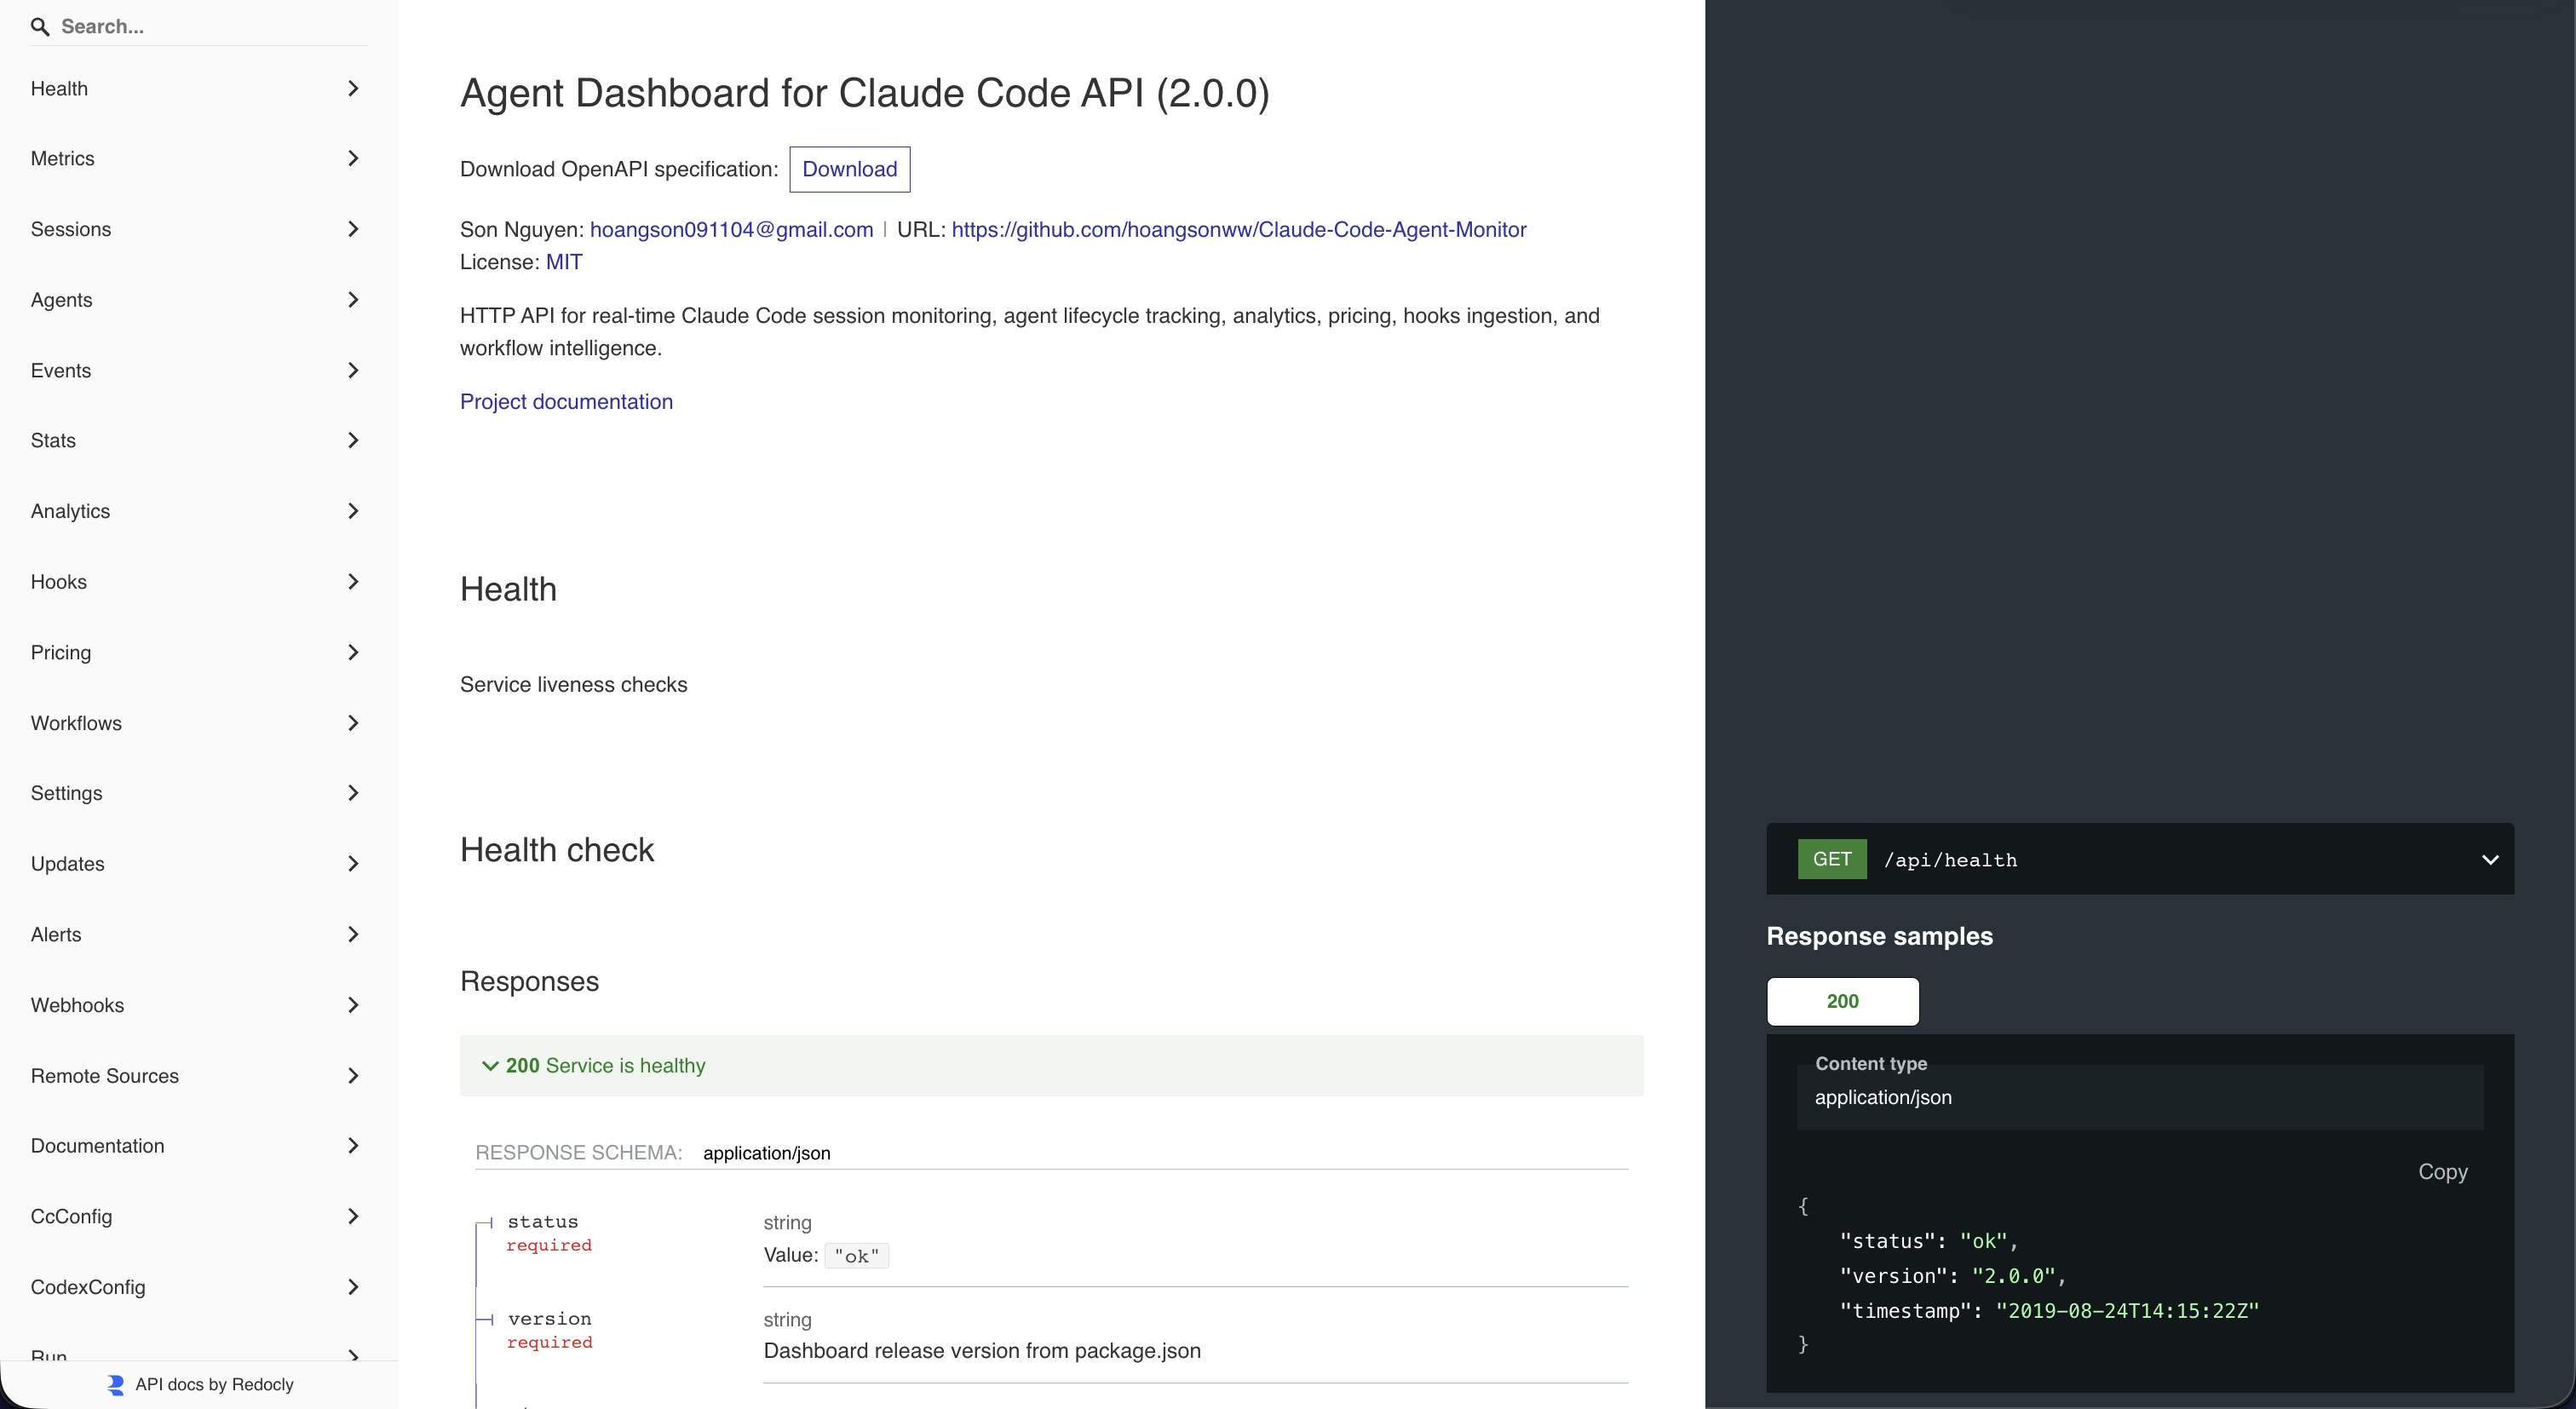Expand the Events section chevron

[x=353, y=370]
